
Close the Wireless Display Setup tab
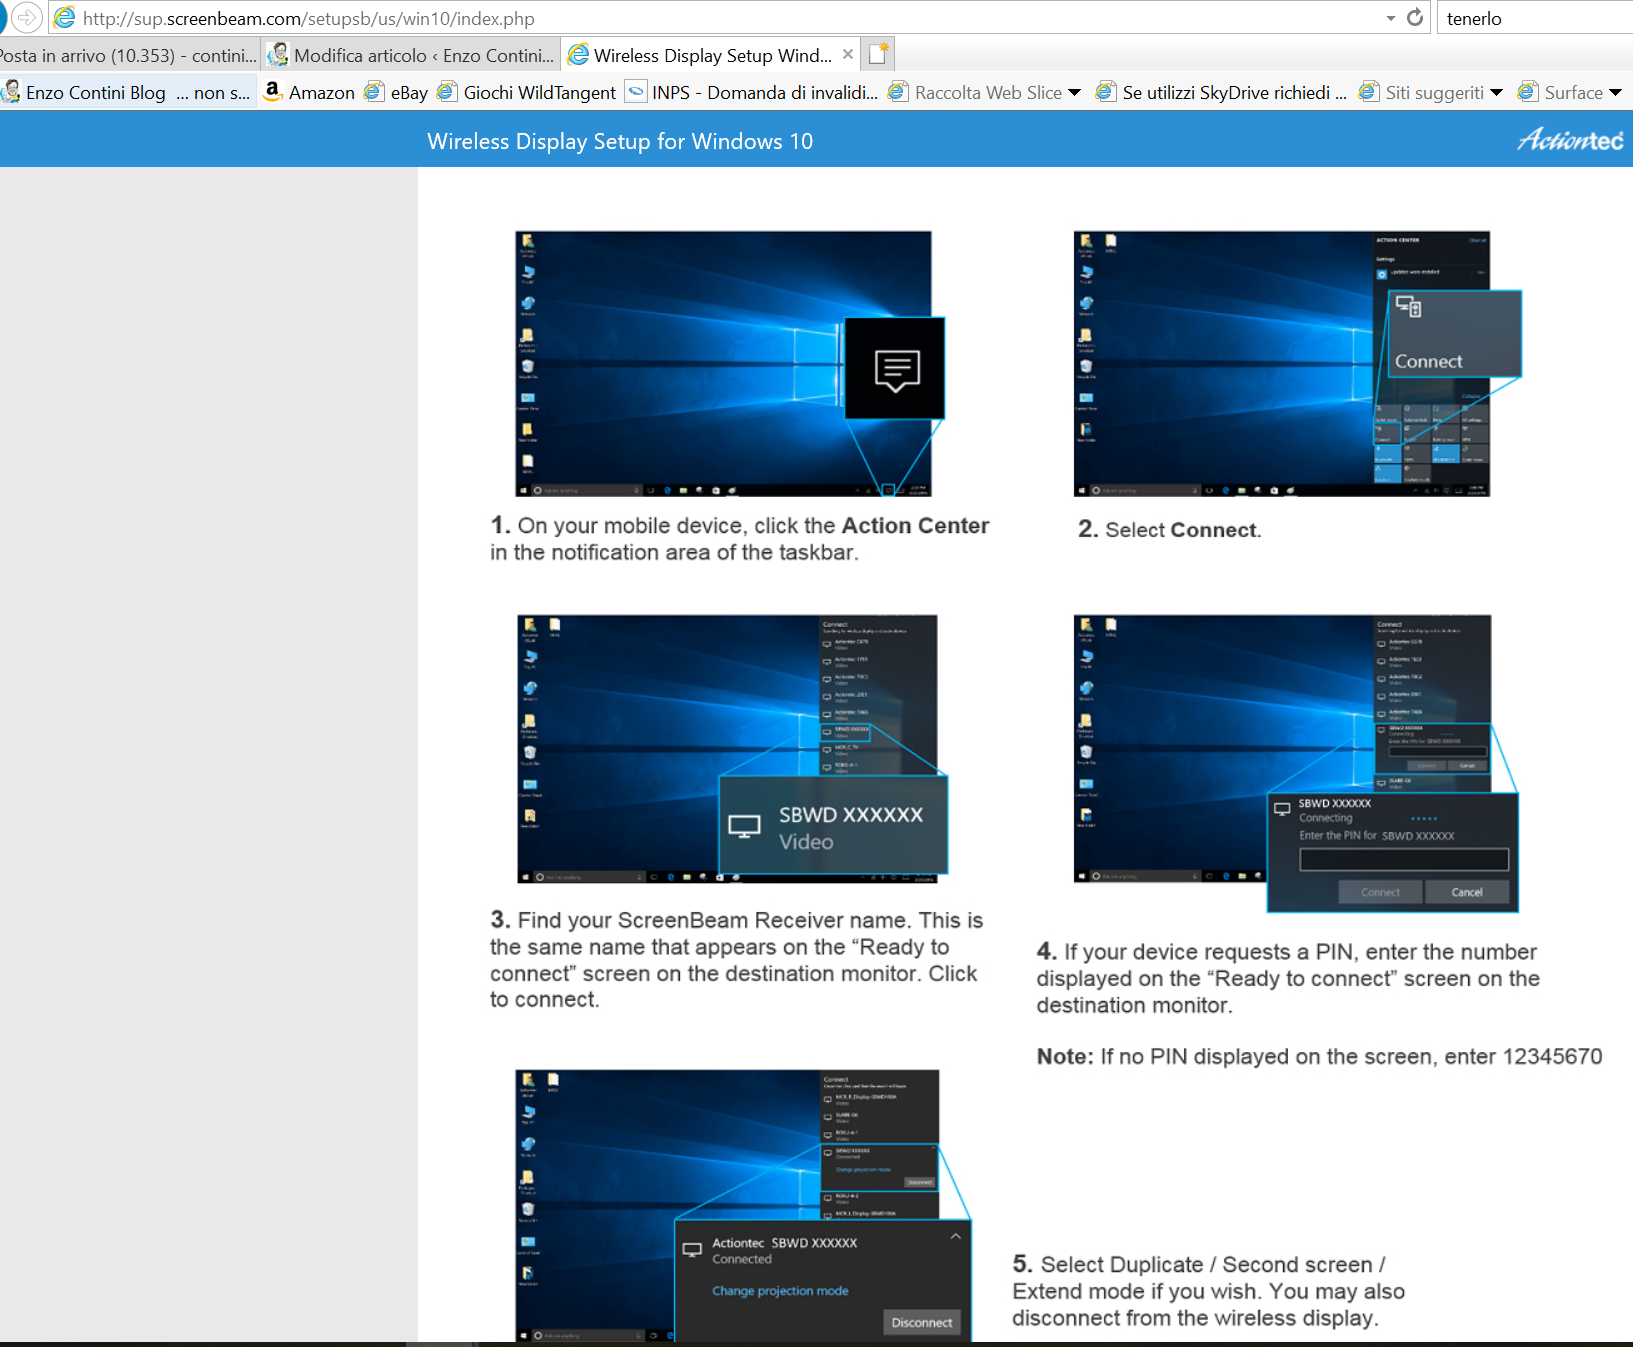pos(848,55)
